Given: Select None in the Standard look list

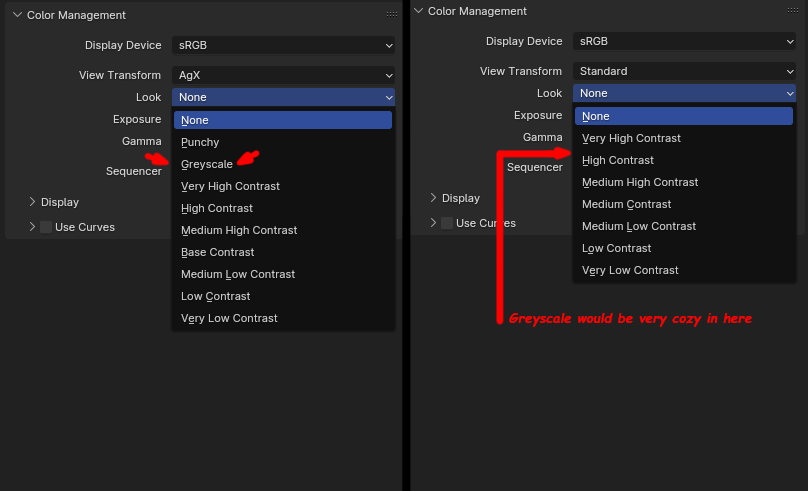Looking at the screenshot, I should (x=684, y=116).
